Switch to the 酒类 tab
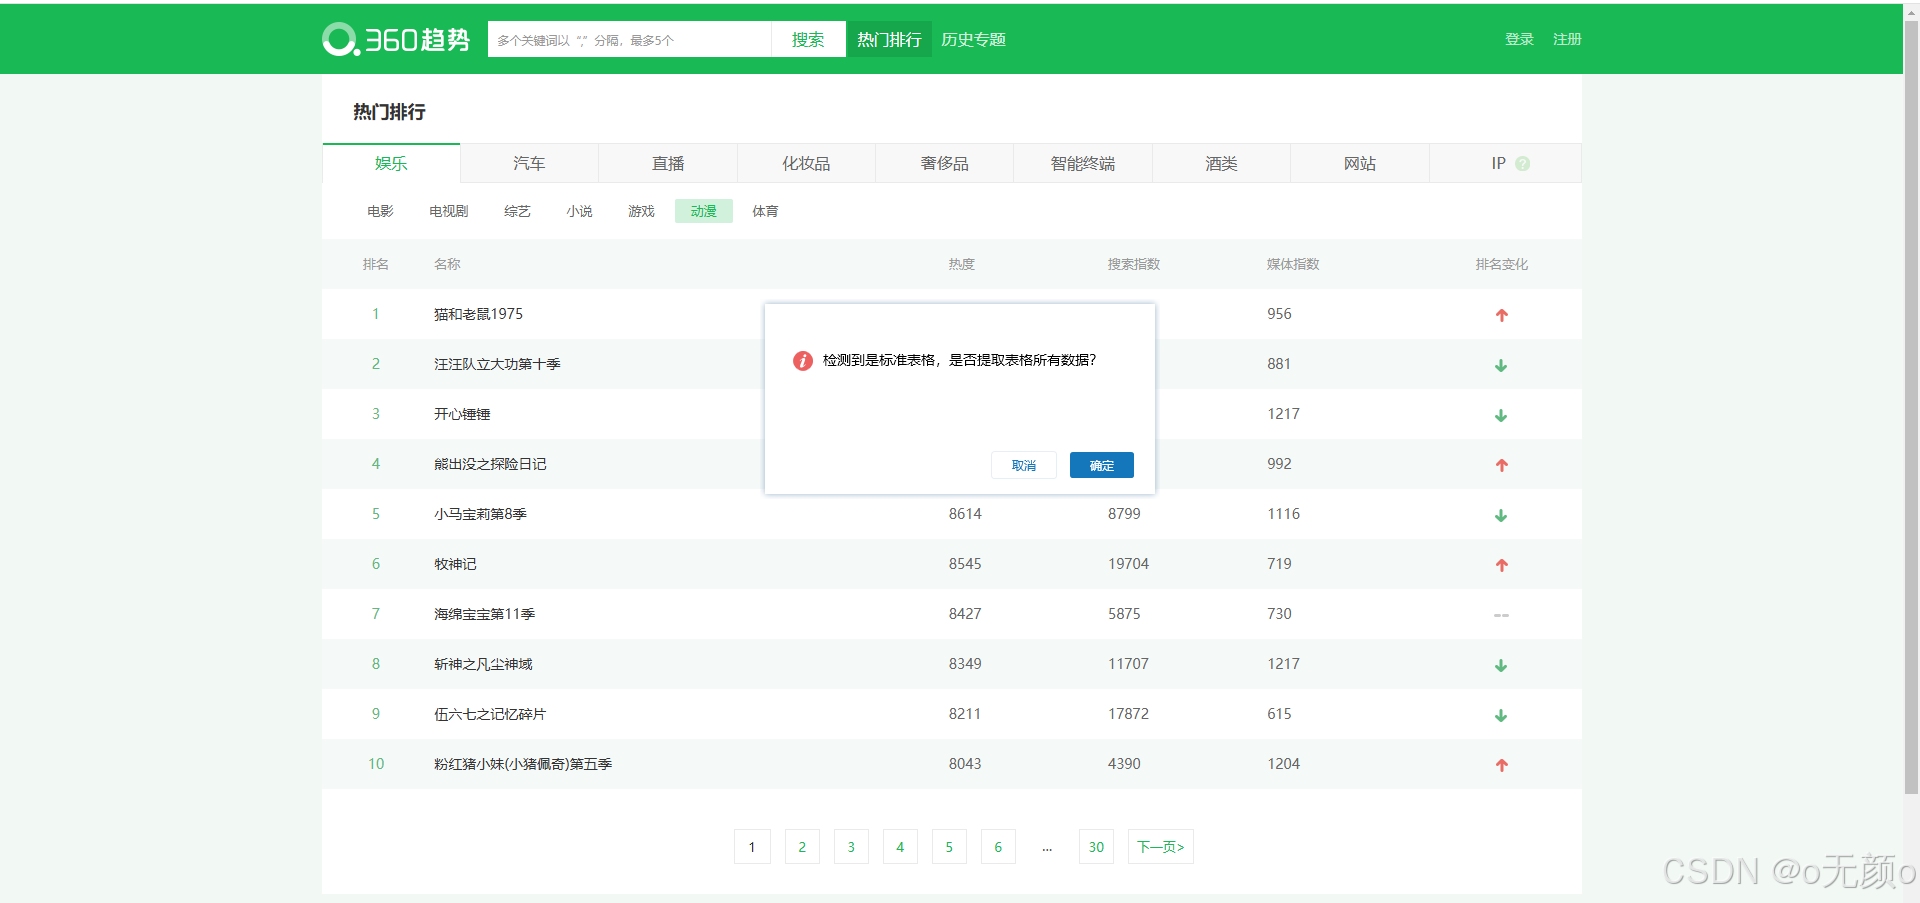 point(1221,163)
